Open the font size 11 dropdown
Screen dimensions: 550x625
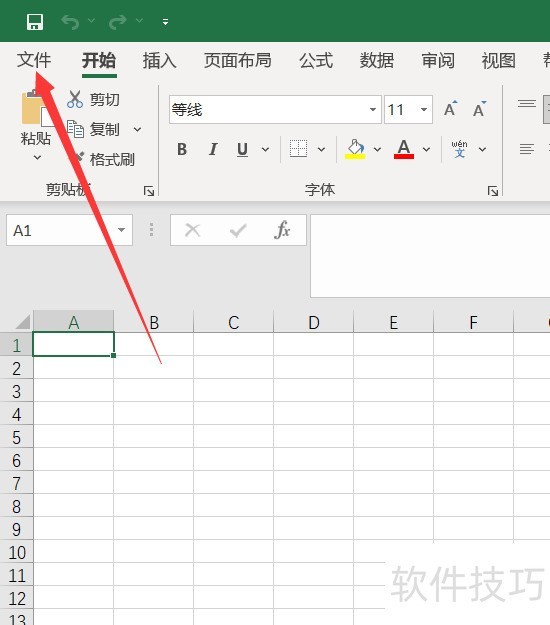424,109
